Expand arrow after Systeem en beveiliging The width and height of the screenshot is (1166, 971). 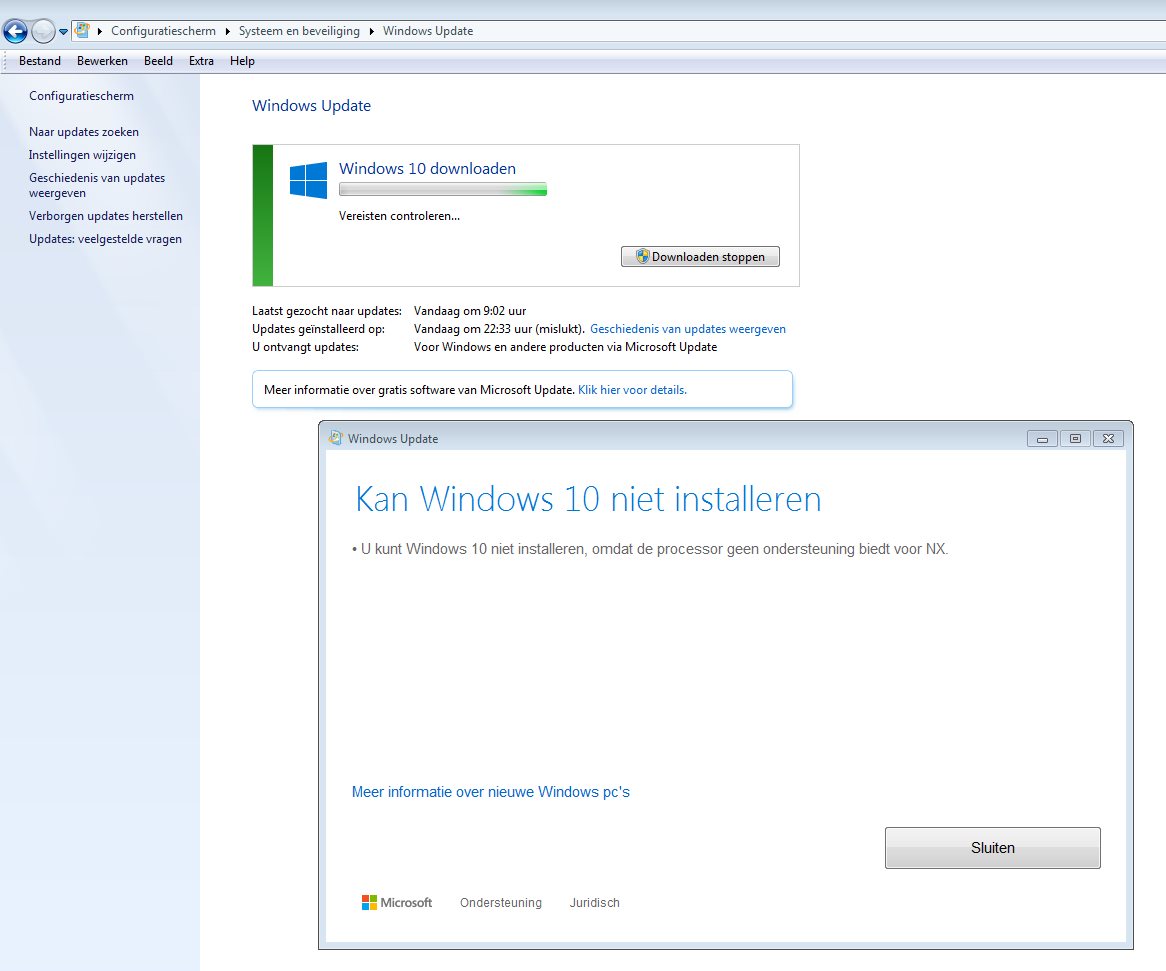371,31
